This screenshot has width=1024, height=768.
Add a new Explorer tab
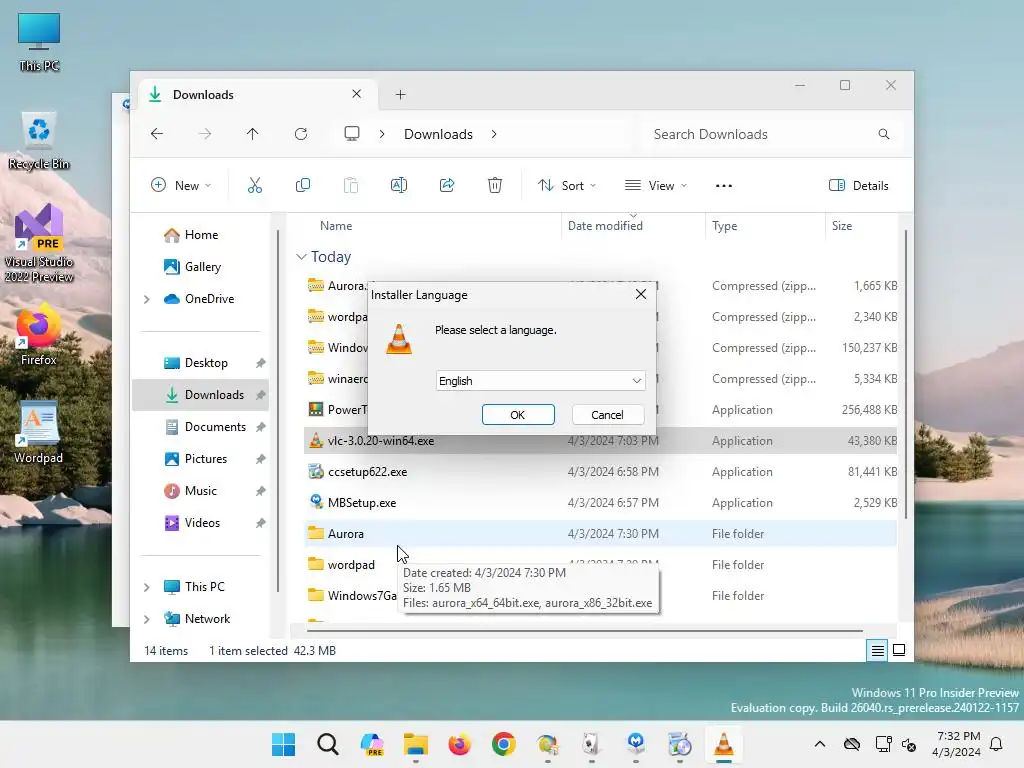(400, 95)
